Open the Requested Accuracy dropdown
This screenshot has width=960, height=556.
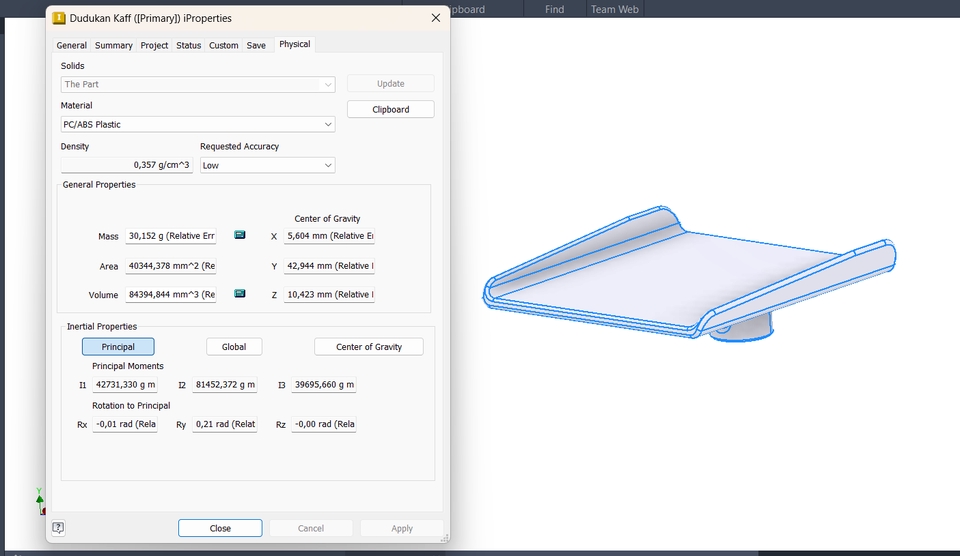point(268,165)
